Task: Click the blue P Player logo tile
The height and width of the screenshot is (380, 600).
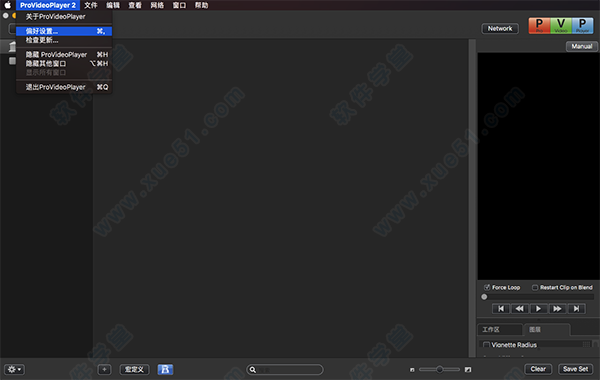Action: point(582,26)
